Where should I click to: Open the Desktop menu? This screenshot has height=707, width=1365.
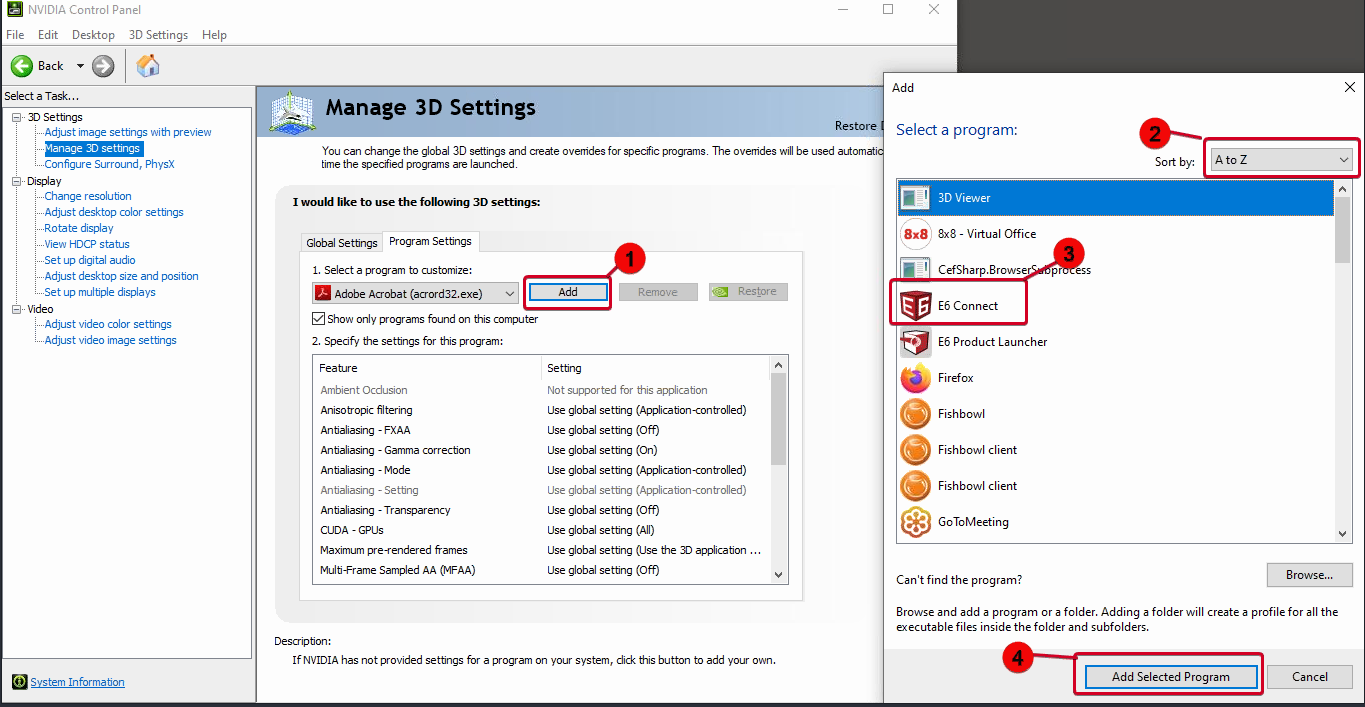click(x=93, y=35)
